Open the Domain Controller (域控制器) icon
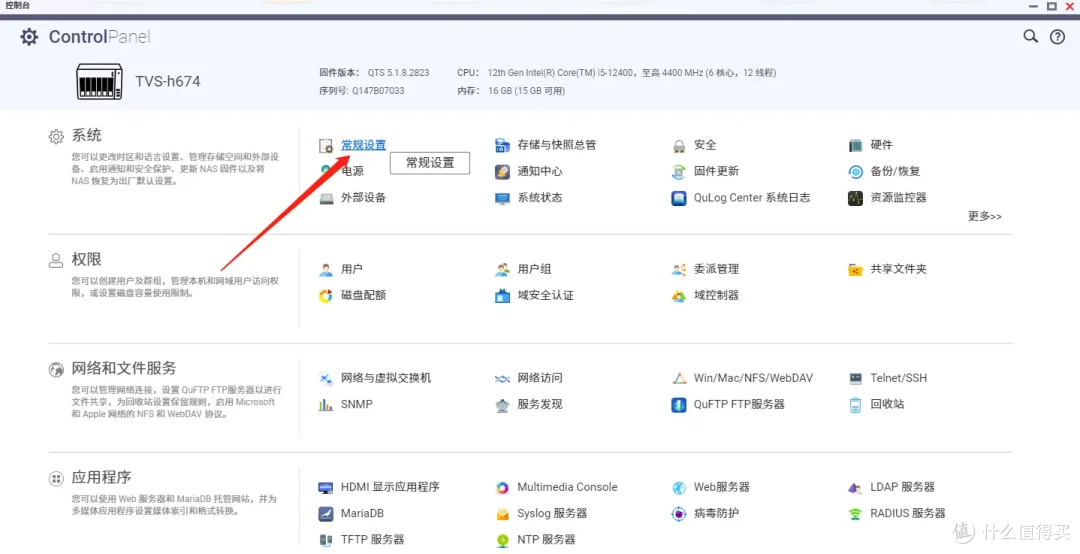 pyautogui.click(x=679, y=296)
